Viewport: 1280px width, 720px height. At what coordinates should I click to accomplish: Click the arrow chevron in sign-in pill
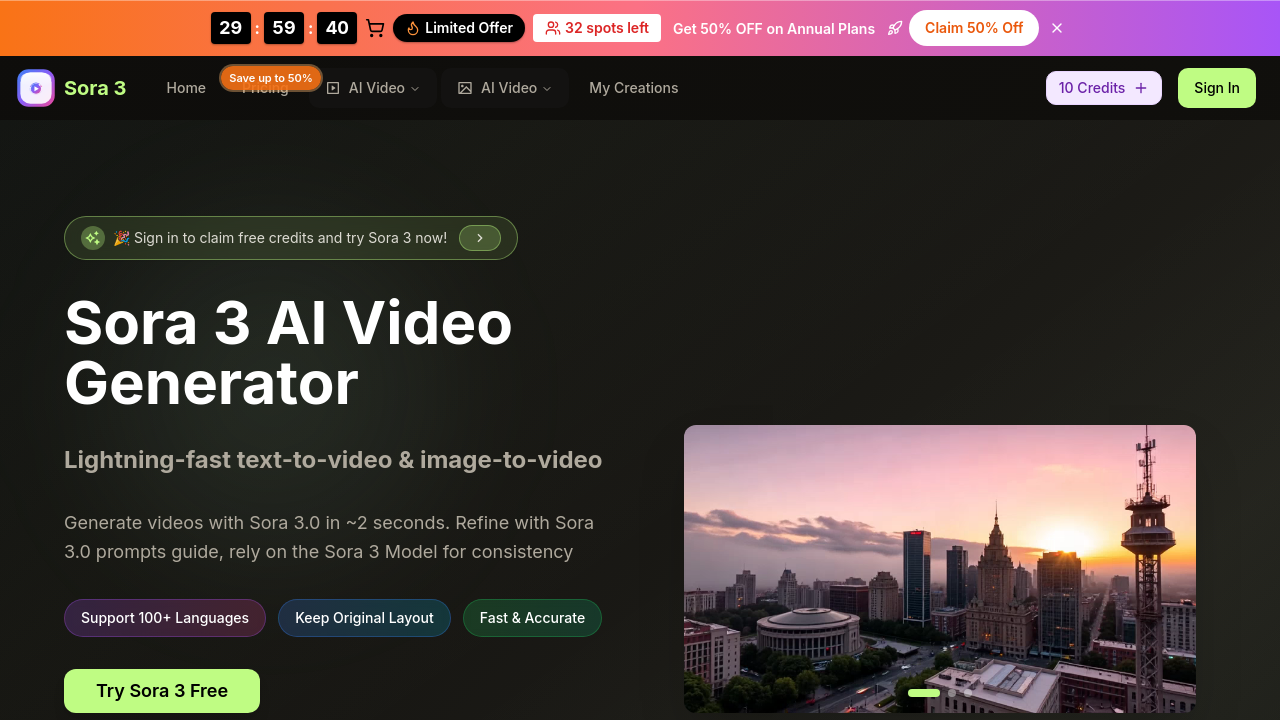(480, 238)
